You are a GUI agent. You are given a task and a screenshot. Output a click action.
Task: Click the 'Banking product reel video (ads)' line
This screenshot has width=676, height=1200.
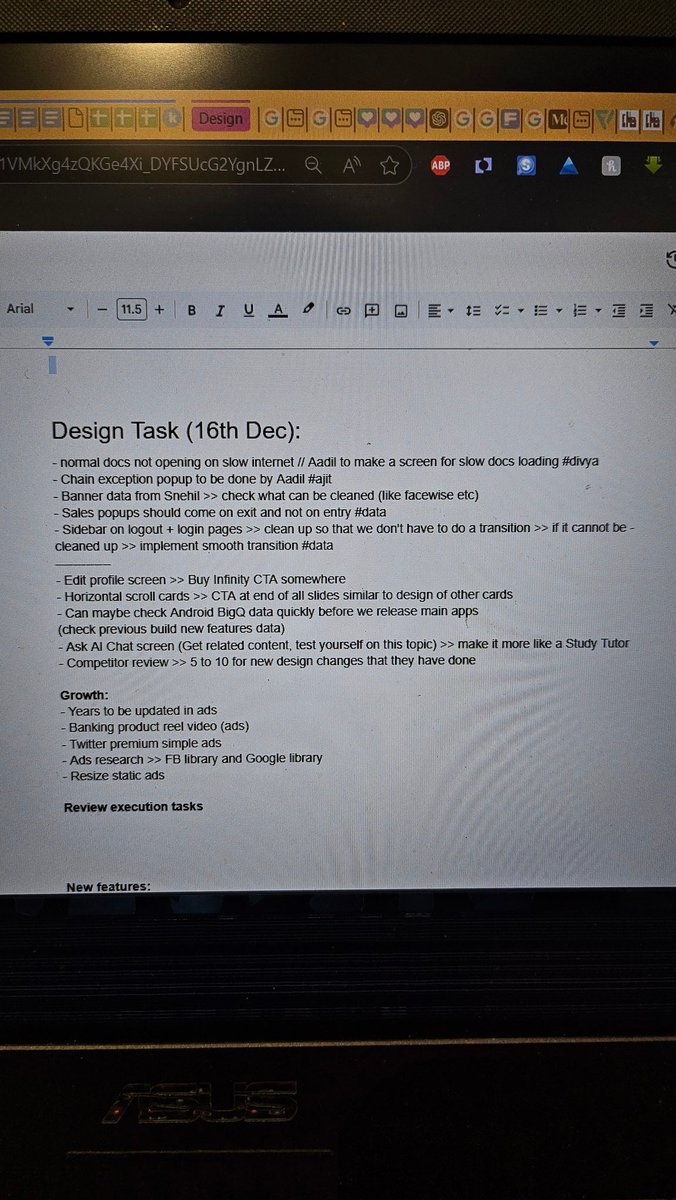(x=155, y=726)
